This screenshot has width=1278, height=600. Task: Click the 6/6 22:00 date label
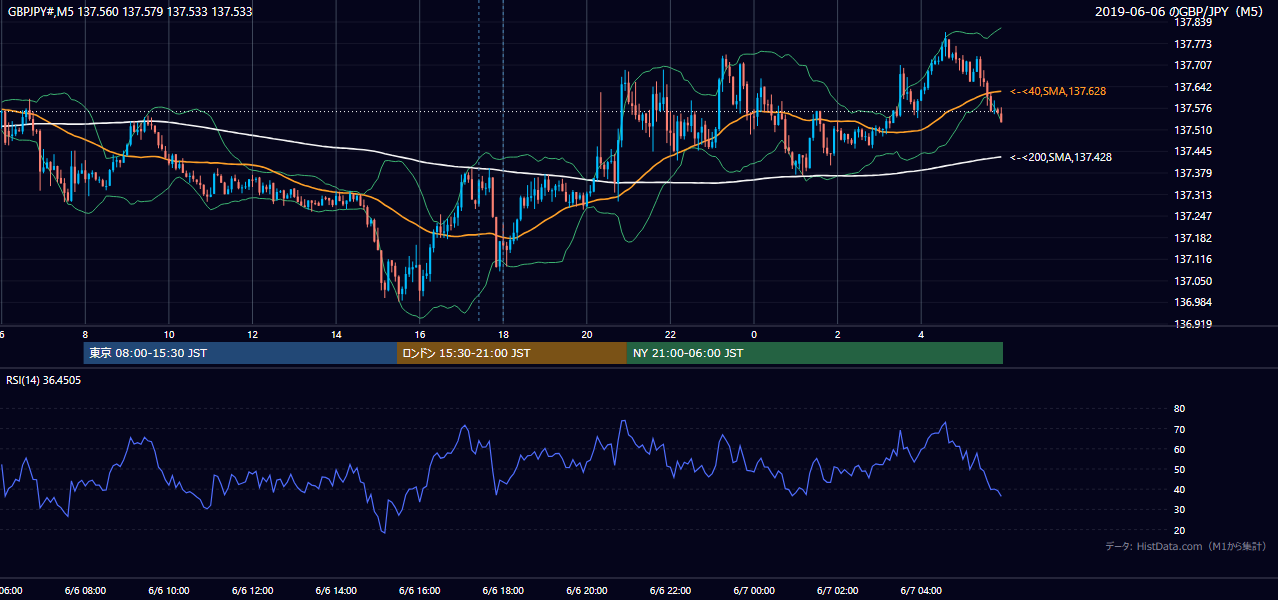(x=669, y=591)
